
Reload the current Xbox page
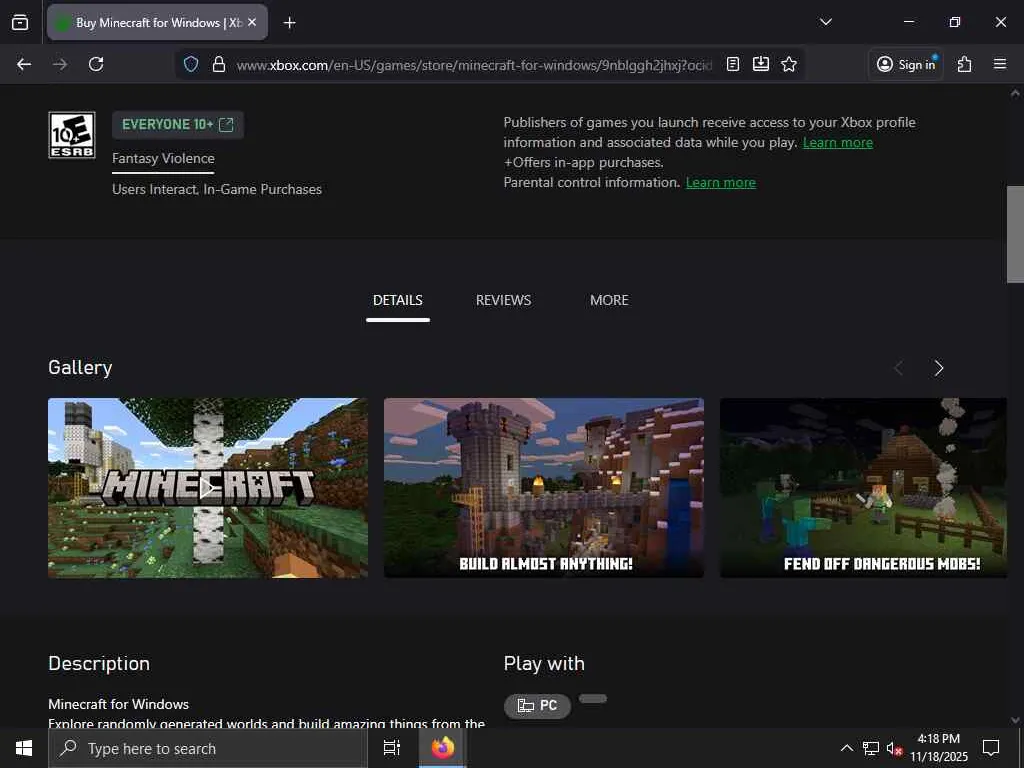(96, 64)
